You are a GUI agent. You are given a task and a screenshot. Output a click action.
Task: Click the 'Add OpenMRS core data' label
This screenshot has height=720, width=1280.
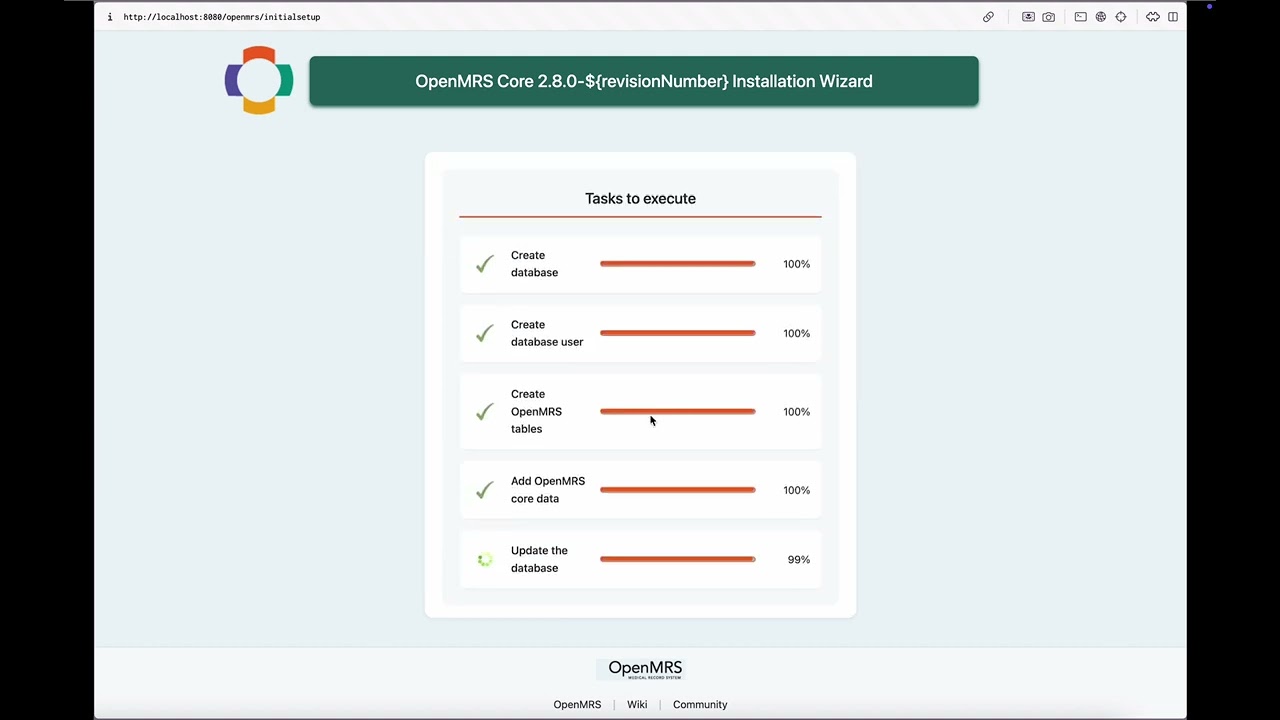[548, 490]
